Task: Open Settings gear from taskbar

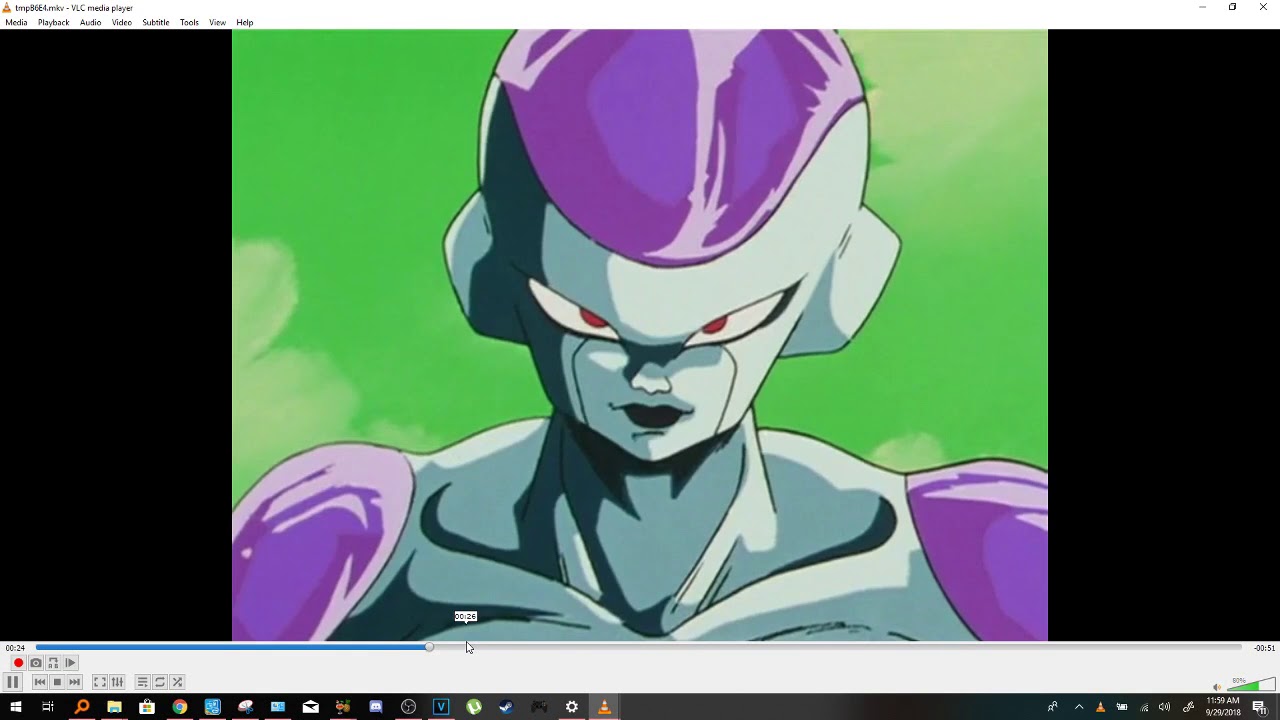Action: pos(571,707)
